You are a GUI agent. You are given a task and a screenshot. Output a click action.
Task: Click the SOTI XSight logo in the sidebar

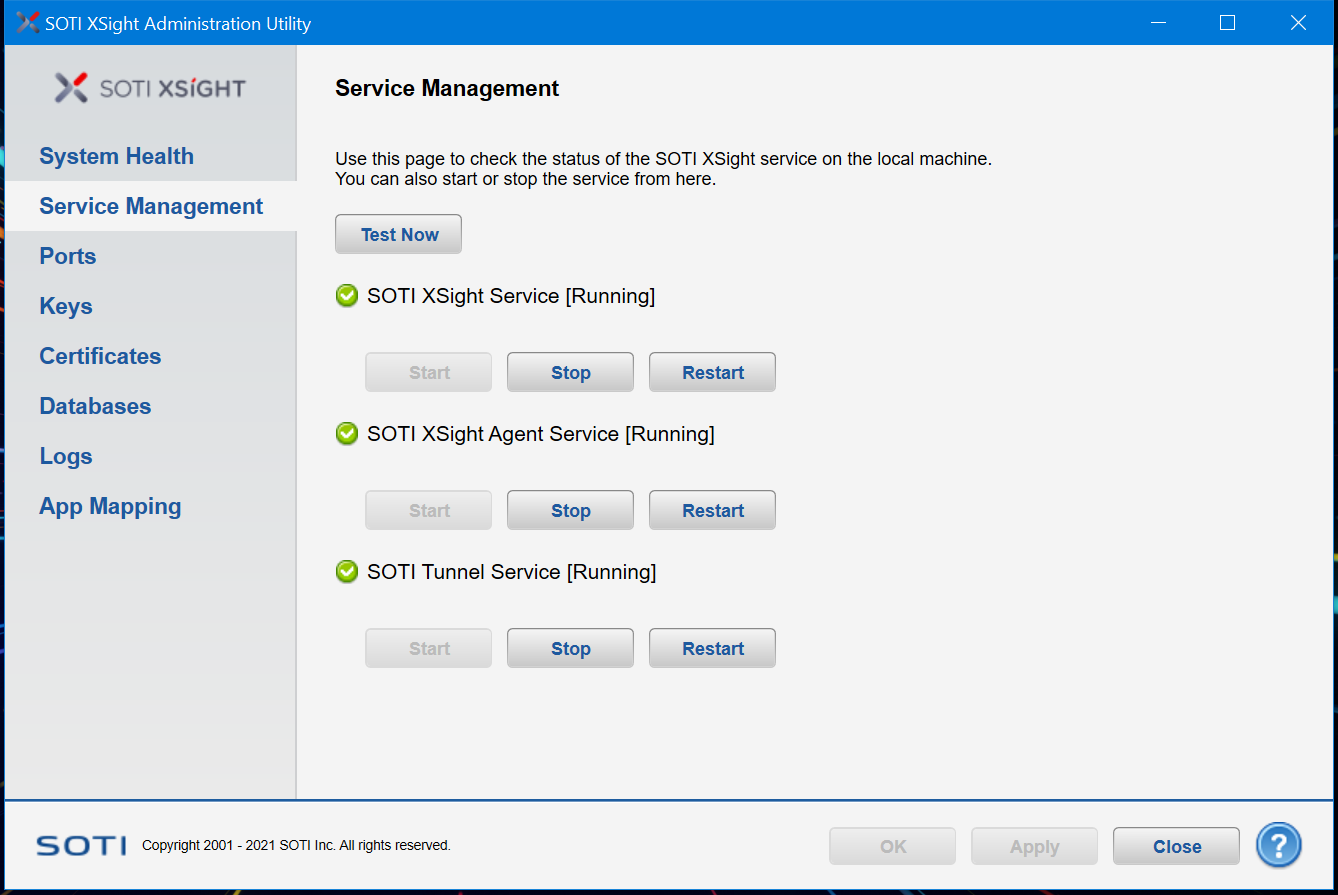150,88
